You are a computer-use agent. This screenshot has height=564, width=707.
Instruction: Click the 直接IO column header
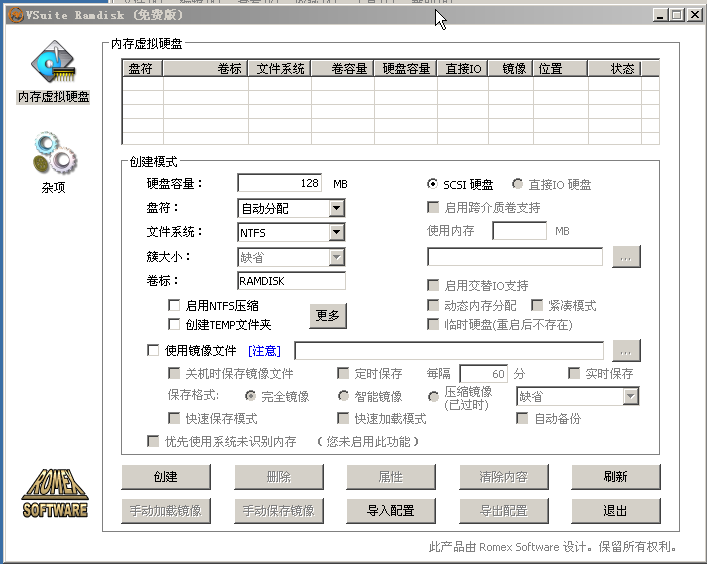463,69
